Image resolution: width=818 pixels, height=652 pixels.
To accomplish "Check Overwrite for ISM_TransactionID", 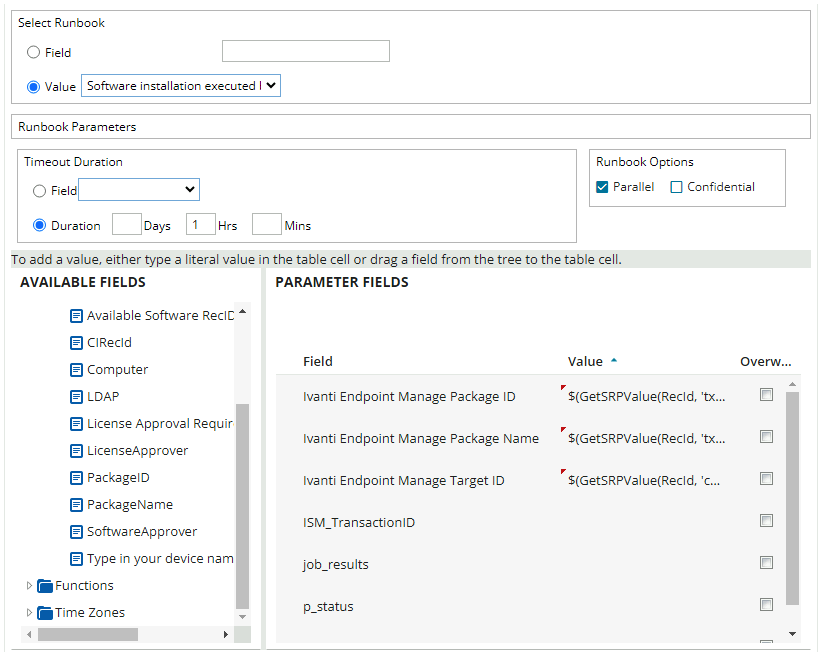I will pyautogui.click(x=766, y=521).
